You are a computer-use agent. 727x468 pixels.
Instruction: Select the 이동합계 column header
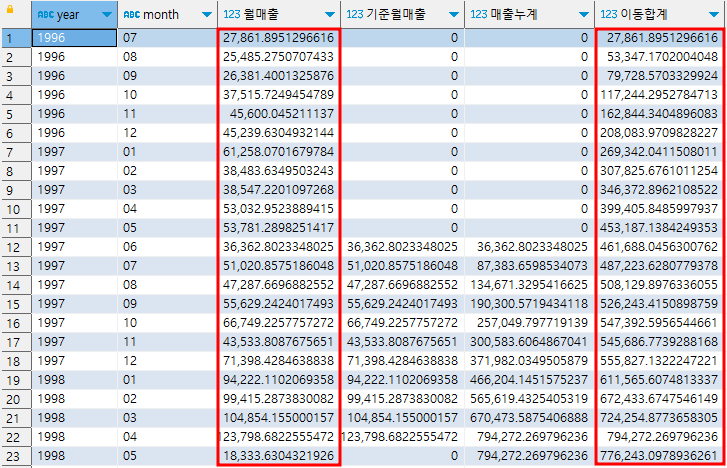[660, 14]
